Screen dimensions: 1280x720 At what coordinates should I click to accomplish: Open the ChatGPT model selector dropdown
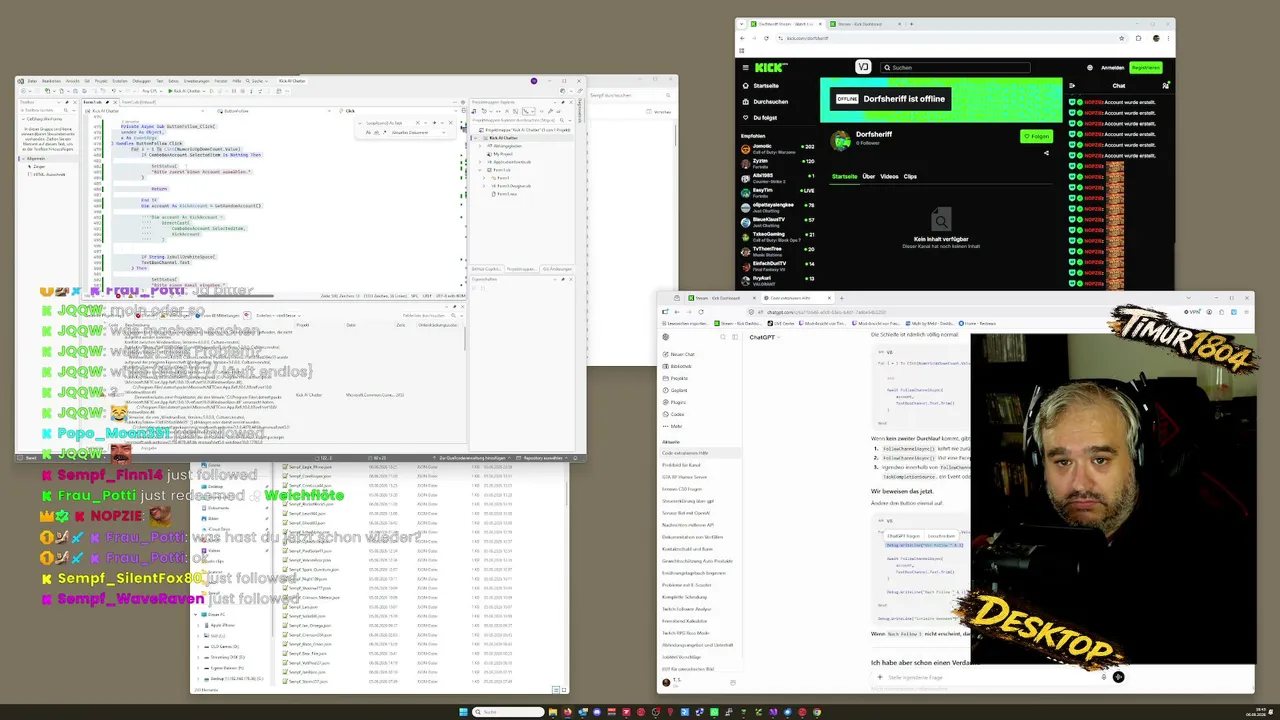pyautogui.click(x=765, y=337)
